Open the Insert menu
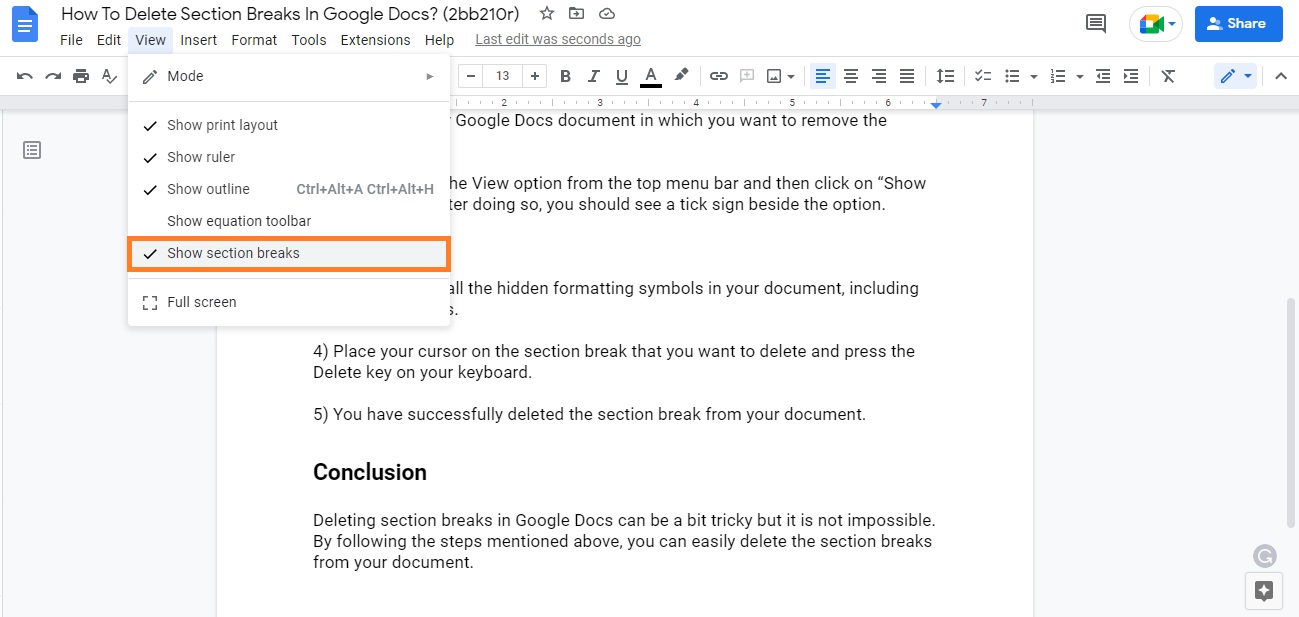 pyautogui.click(x=198, y=40)
